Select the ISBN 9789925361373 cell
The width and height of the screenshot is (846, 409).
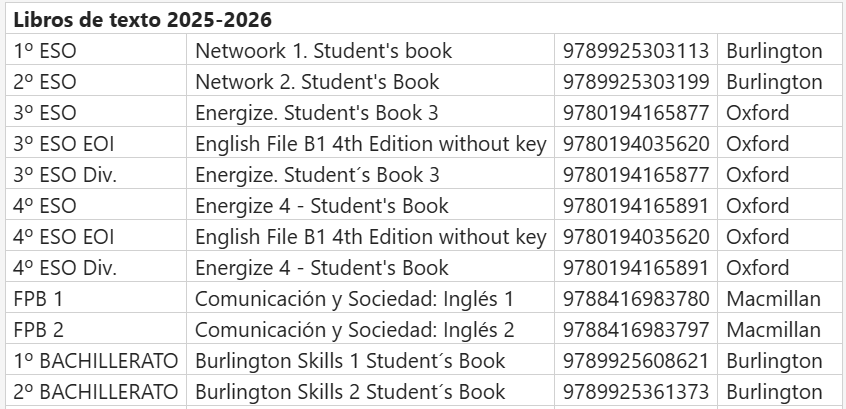pos(636,392)
